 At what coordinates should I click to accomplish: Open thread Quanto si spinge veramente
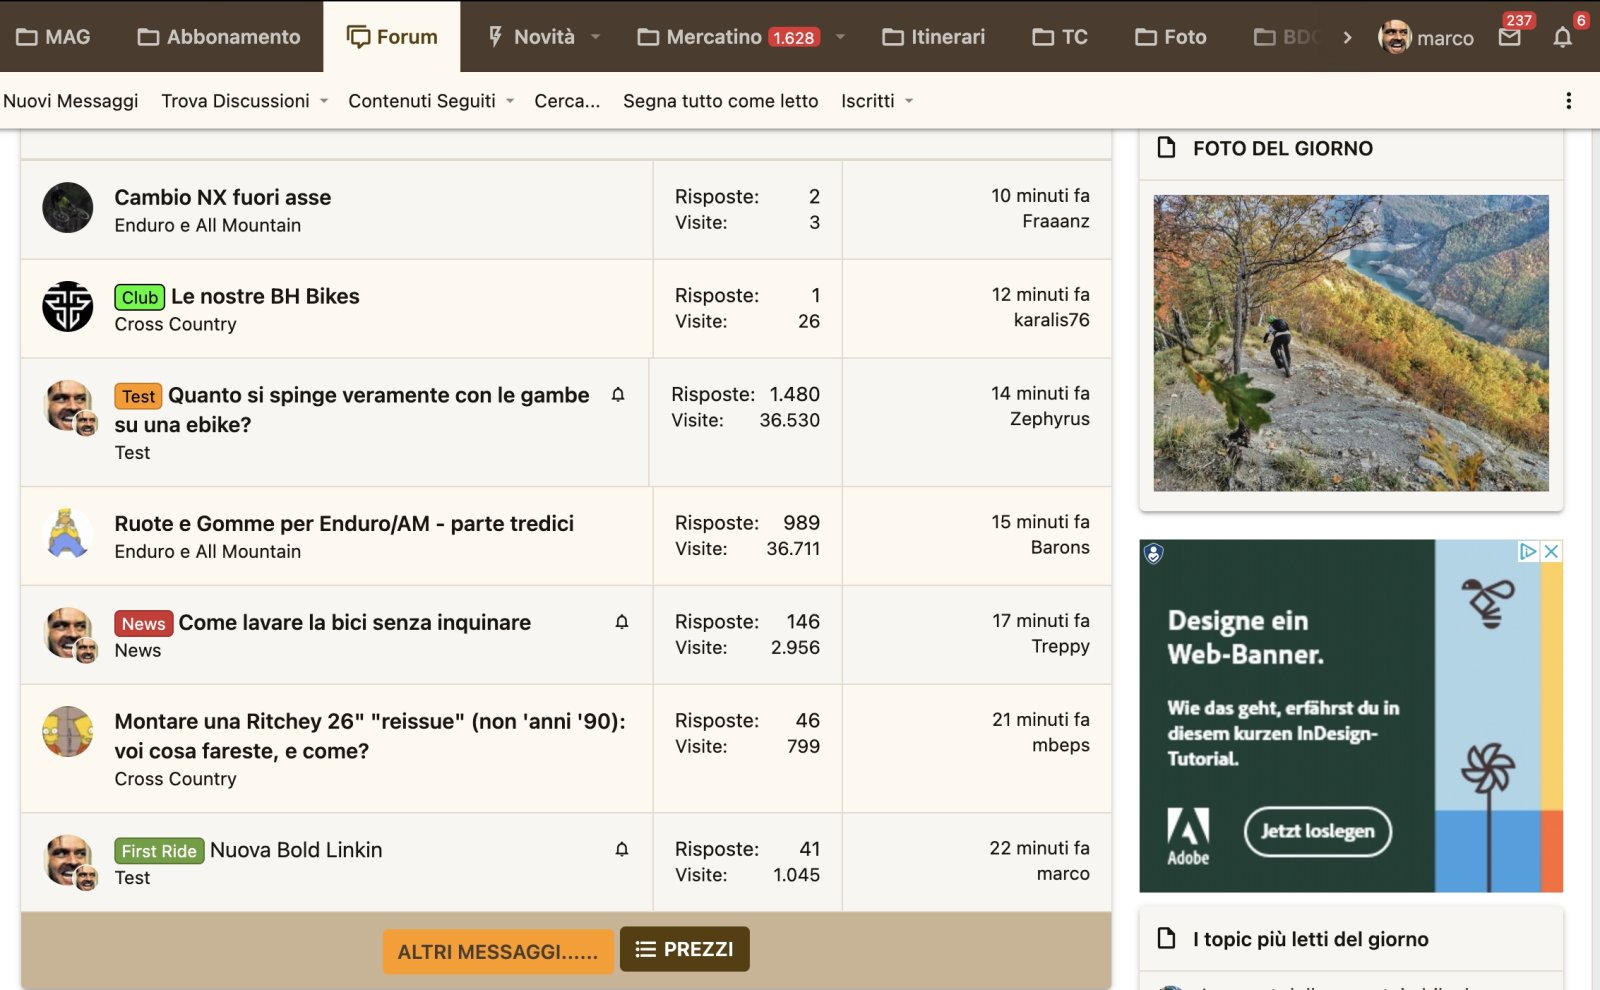coord(352,409)
